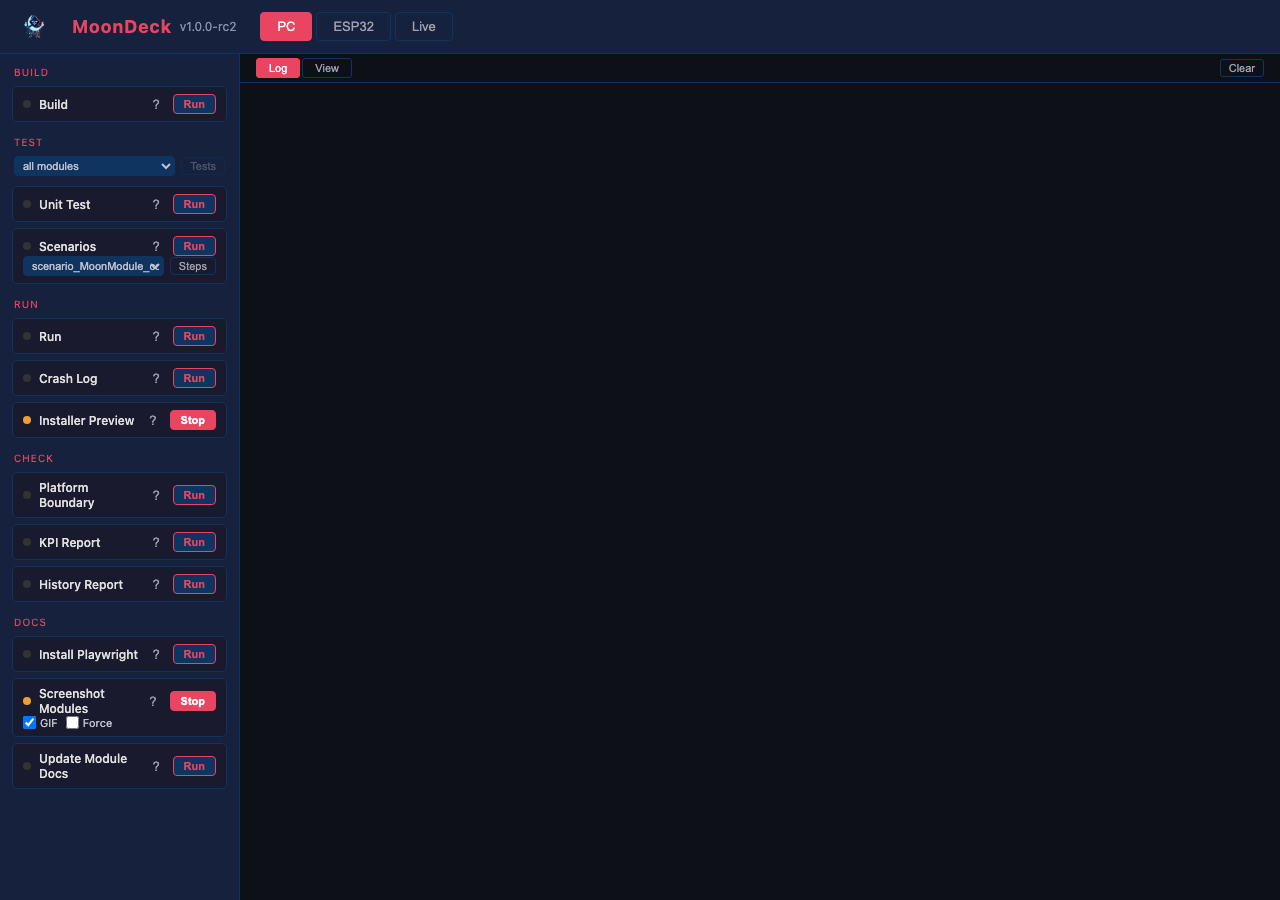
Task: Run the Unit Test task
Action: click(x=194, y=204)
